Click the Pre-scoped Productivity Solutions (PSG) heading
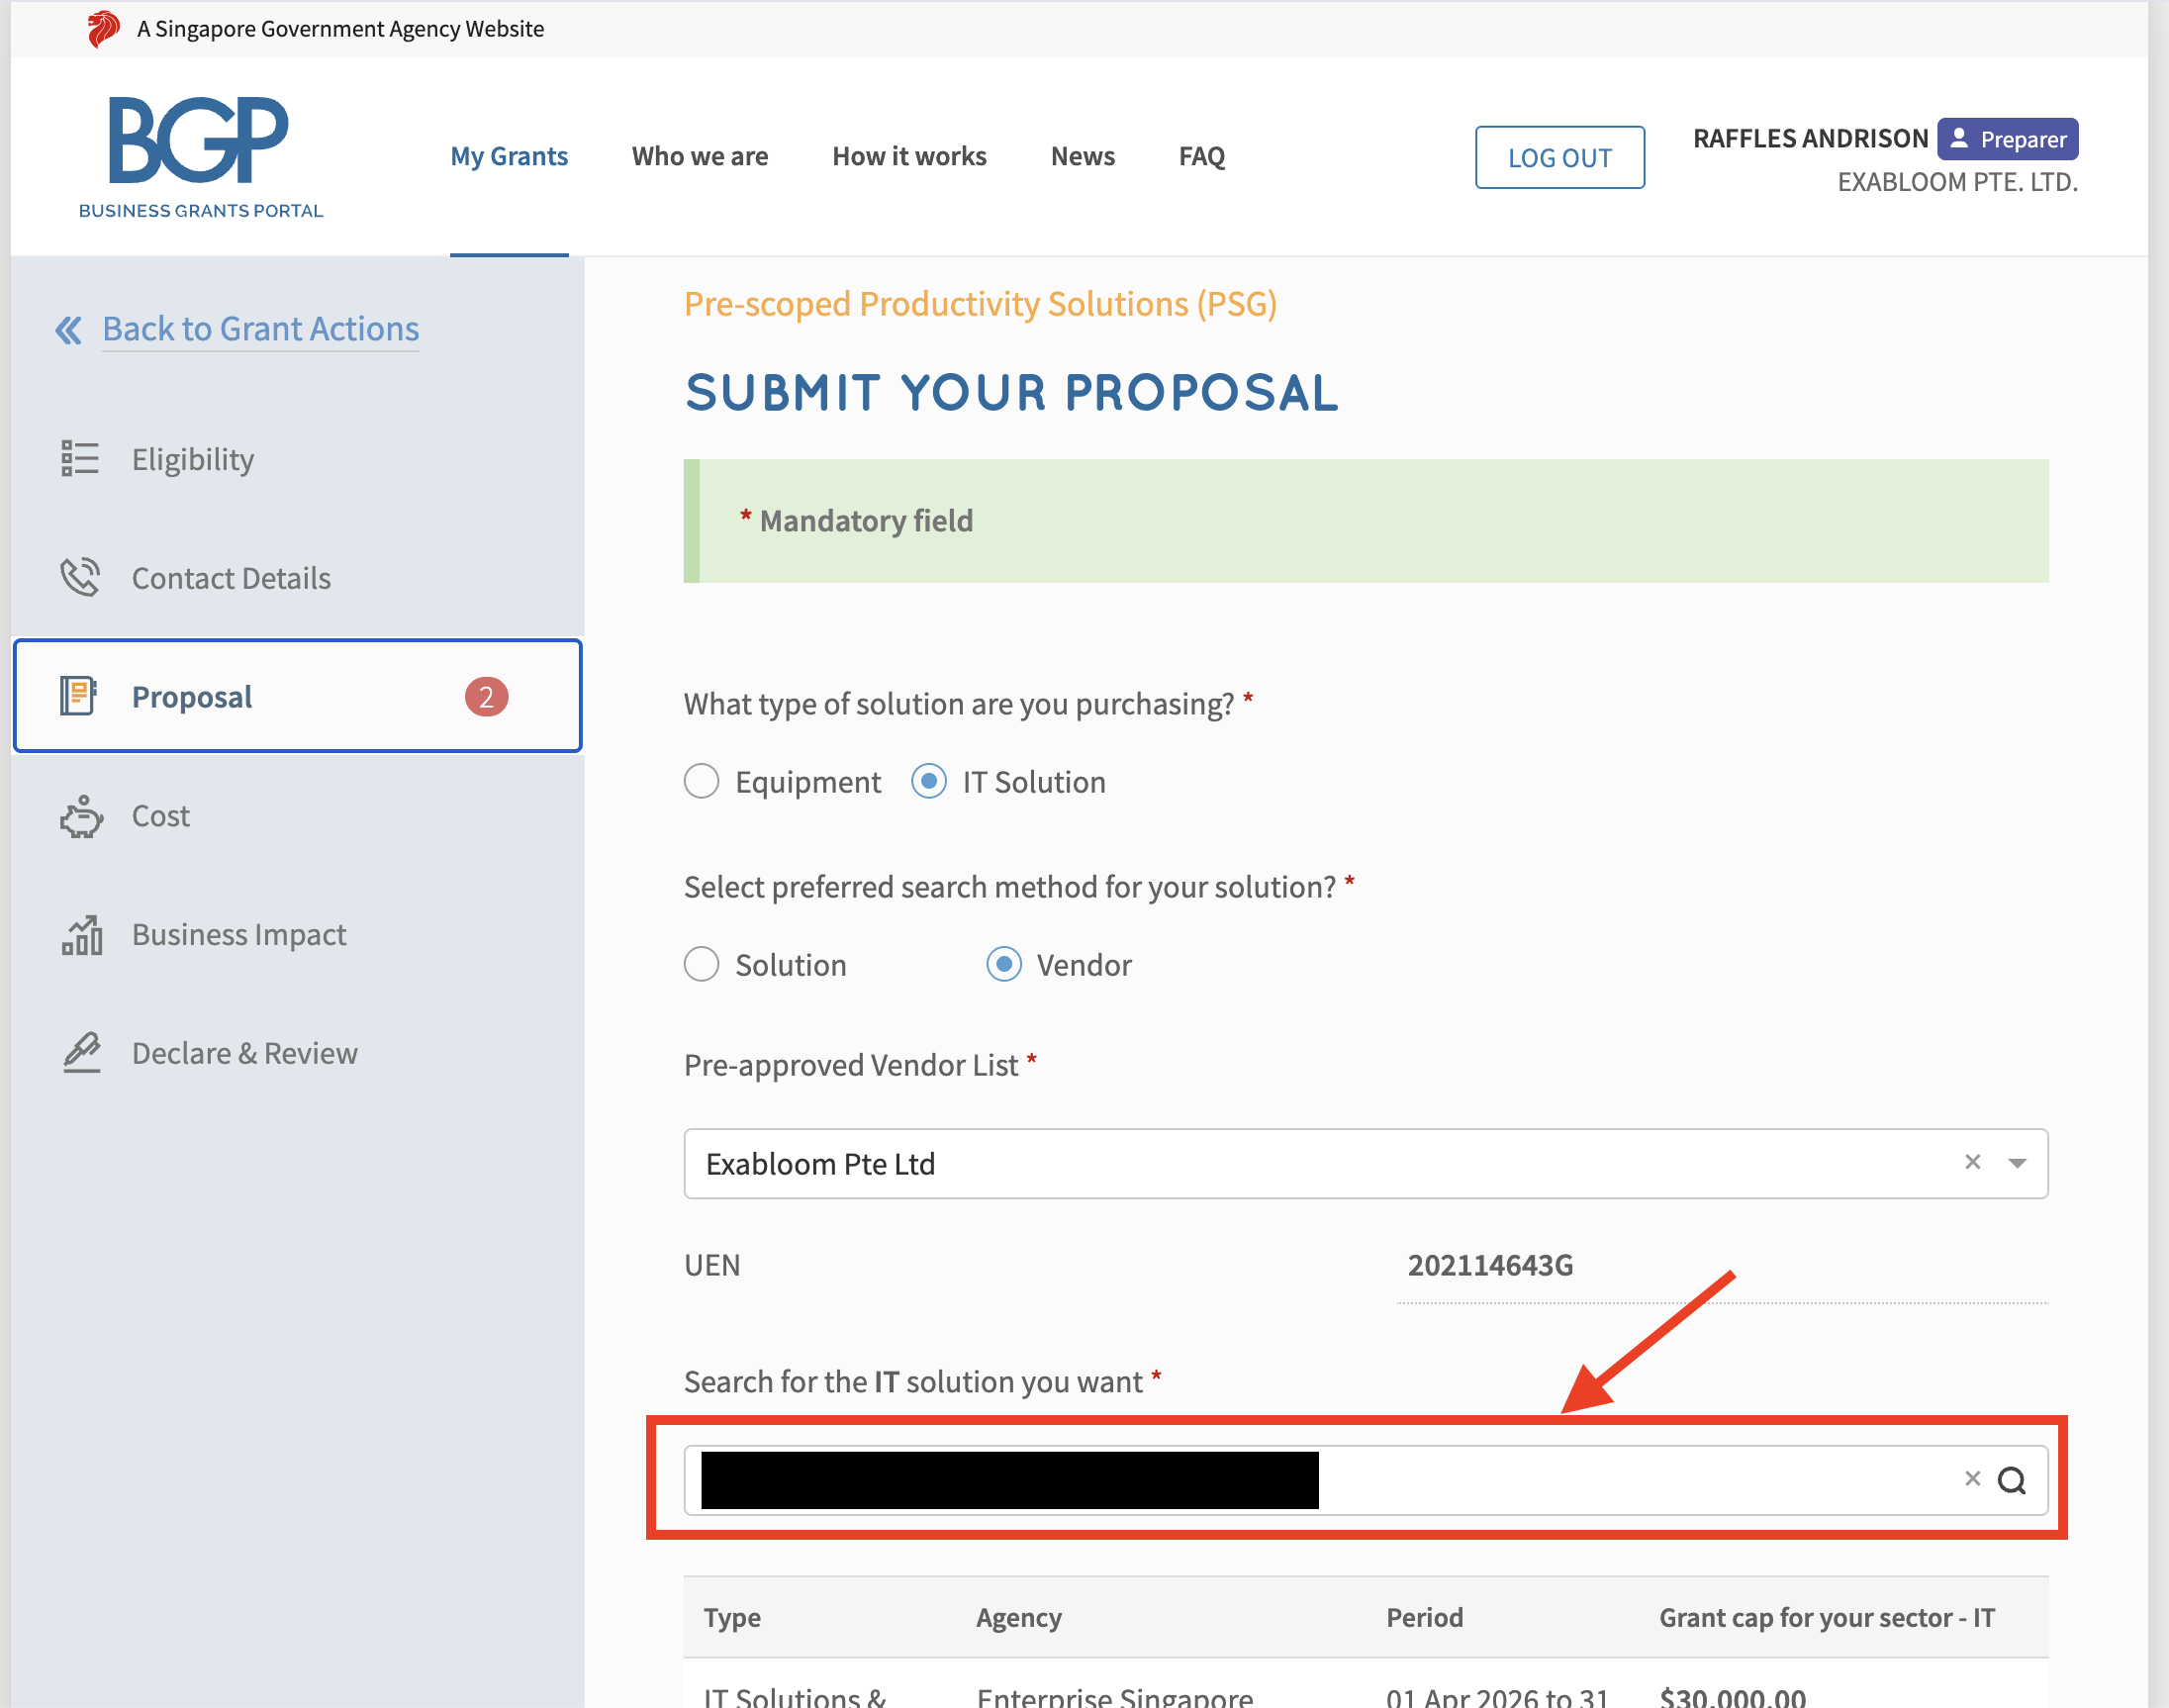Screen dimensions: 2169x1708 (980, 304)
